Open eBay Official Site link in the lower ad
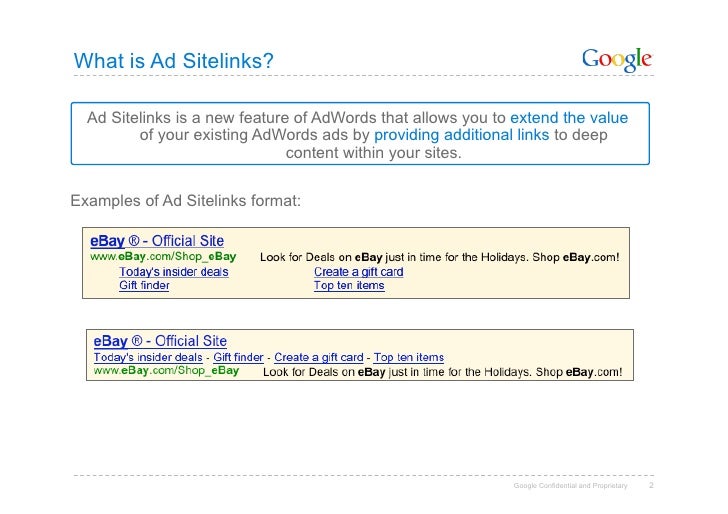Screen dimensions: 728x514 (x=160, y=342)
